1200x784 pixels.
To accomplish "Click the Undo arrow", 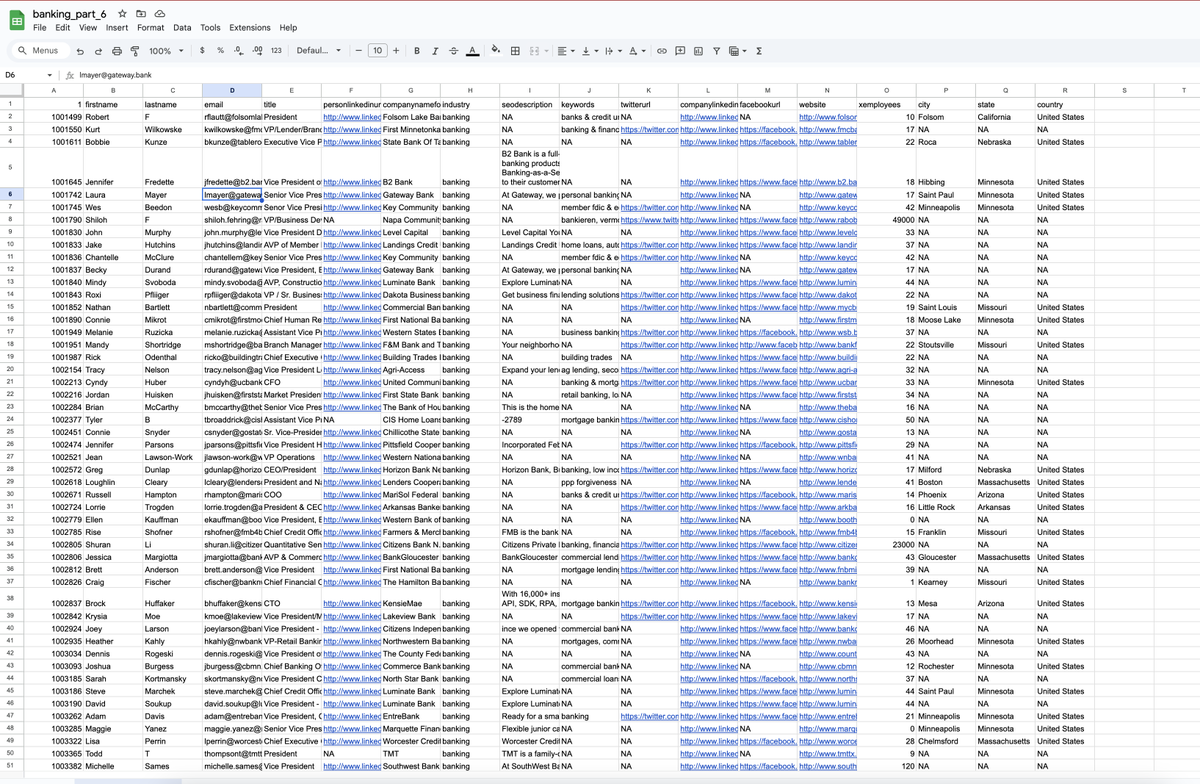I will pos(80,51).
